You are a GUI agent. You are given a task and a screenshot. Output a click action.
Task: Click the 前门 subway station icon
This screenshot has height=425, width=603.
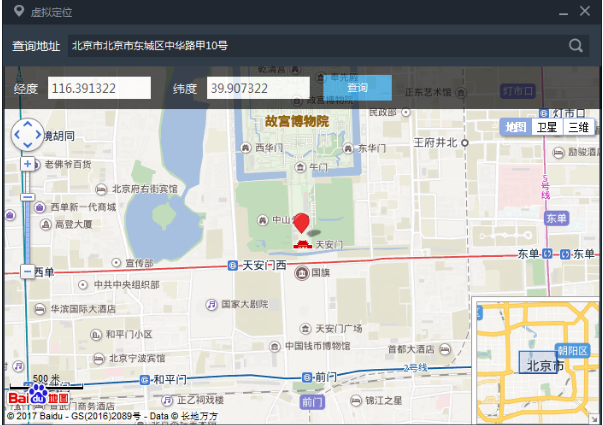click(x=306, y=377)
